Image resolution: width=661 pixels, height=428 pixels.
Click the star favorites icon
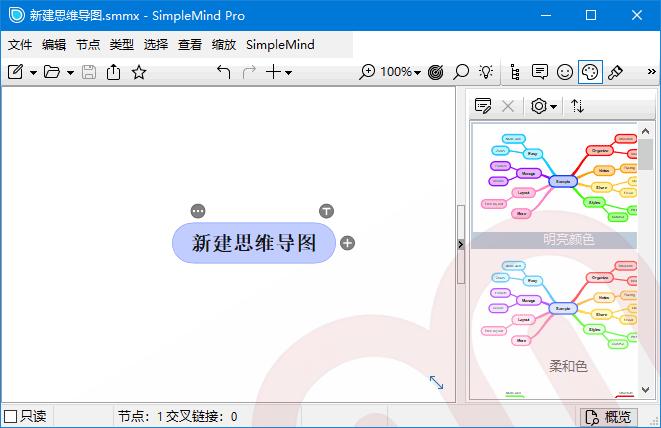[x=139, y=72]
